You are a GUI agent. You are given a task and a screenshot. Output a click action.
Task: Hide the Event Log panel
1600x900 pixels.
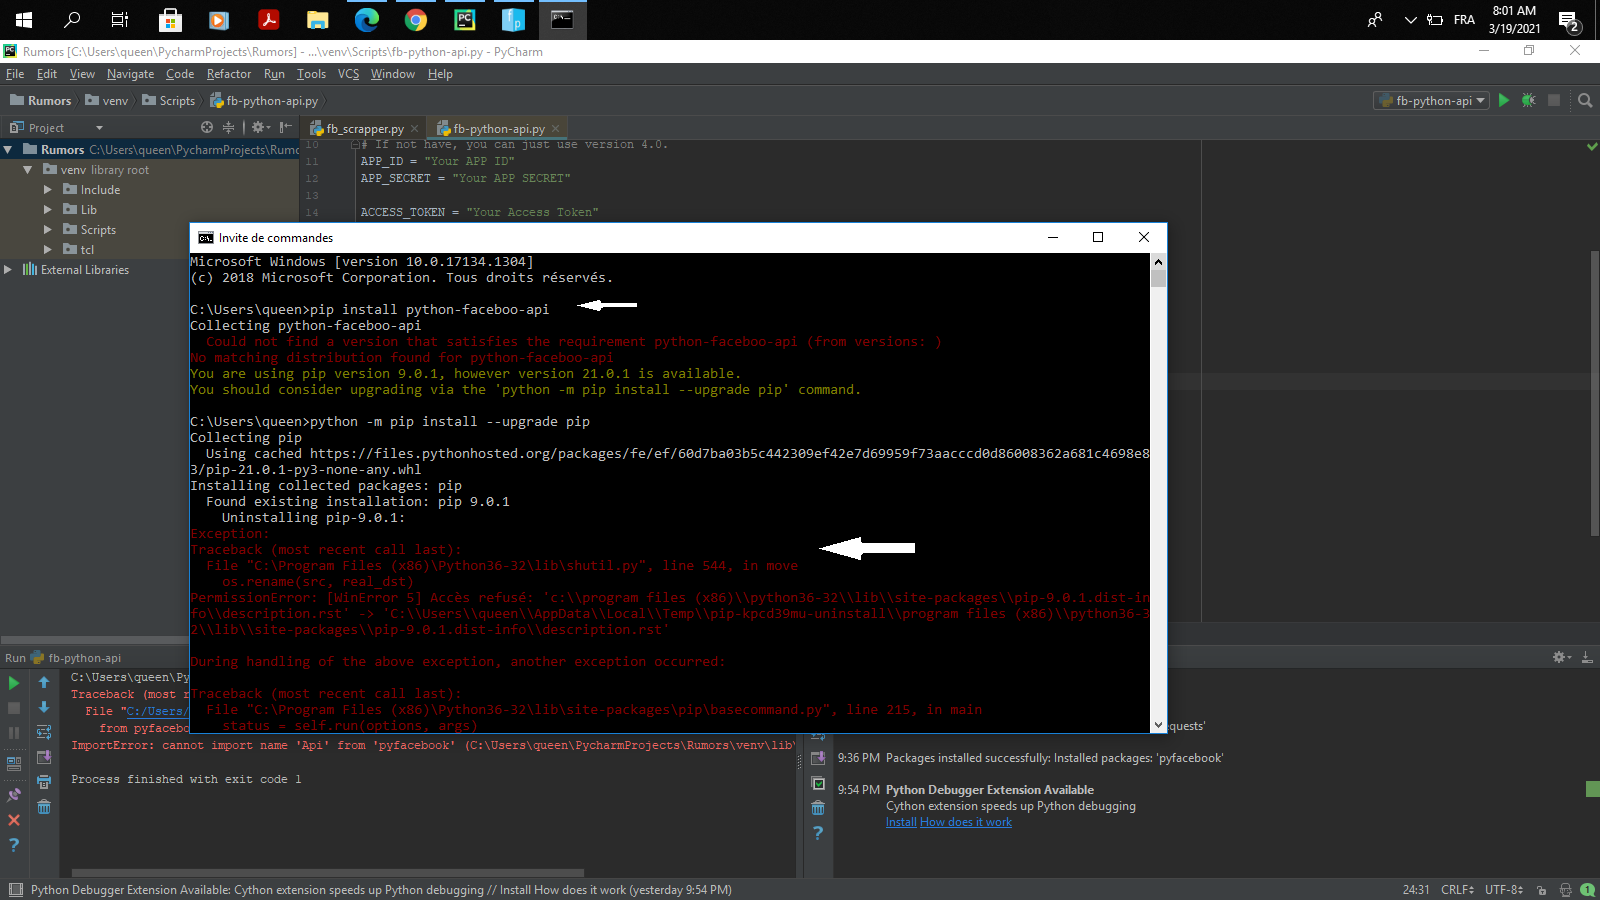1587,657
